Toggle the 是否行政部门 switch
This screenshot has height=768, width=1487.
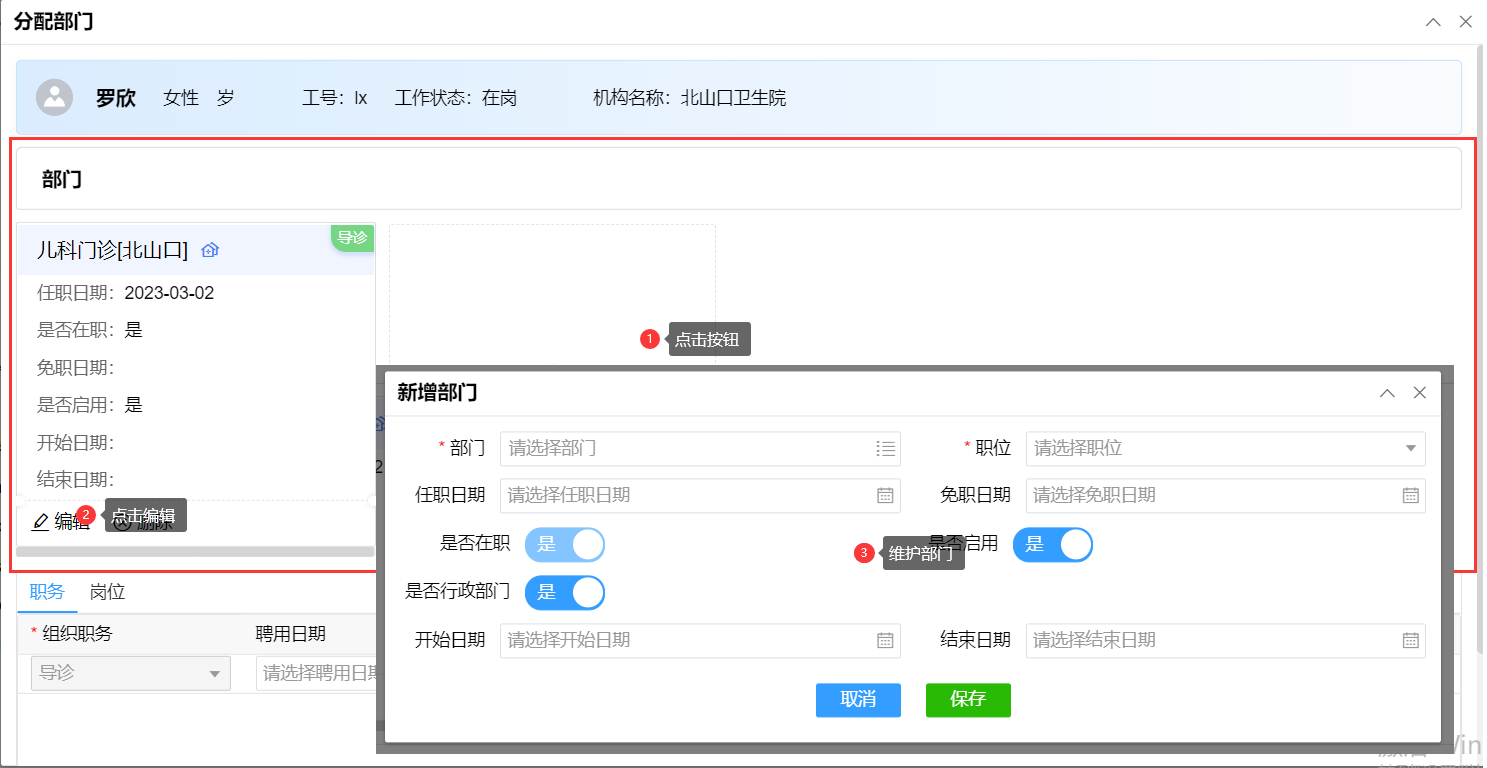pyautogui.click(x=565, y=592)
